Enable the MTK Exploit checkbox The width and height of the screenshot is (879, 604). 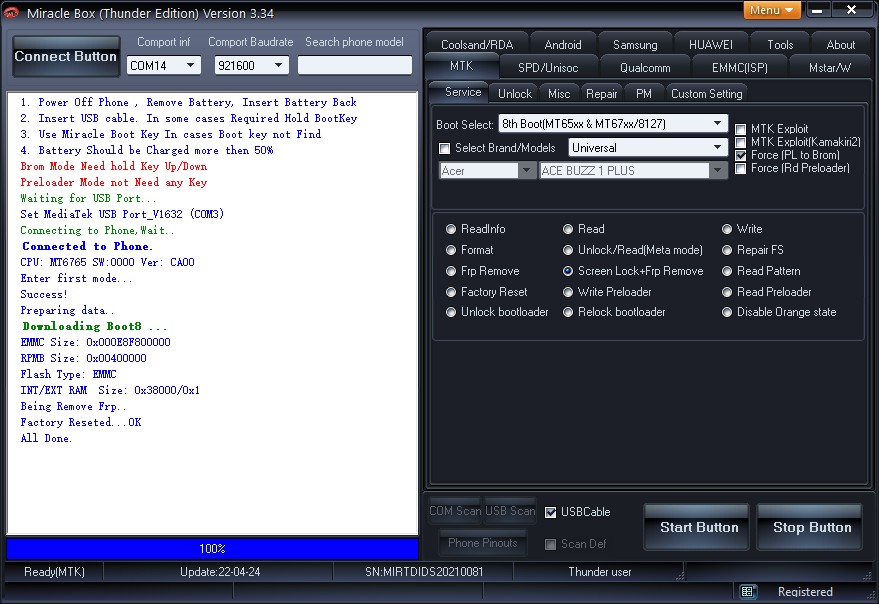(741, 129)
